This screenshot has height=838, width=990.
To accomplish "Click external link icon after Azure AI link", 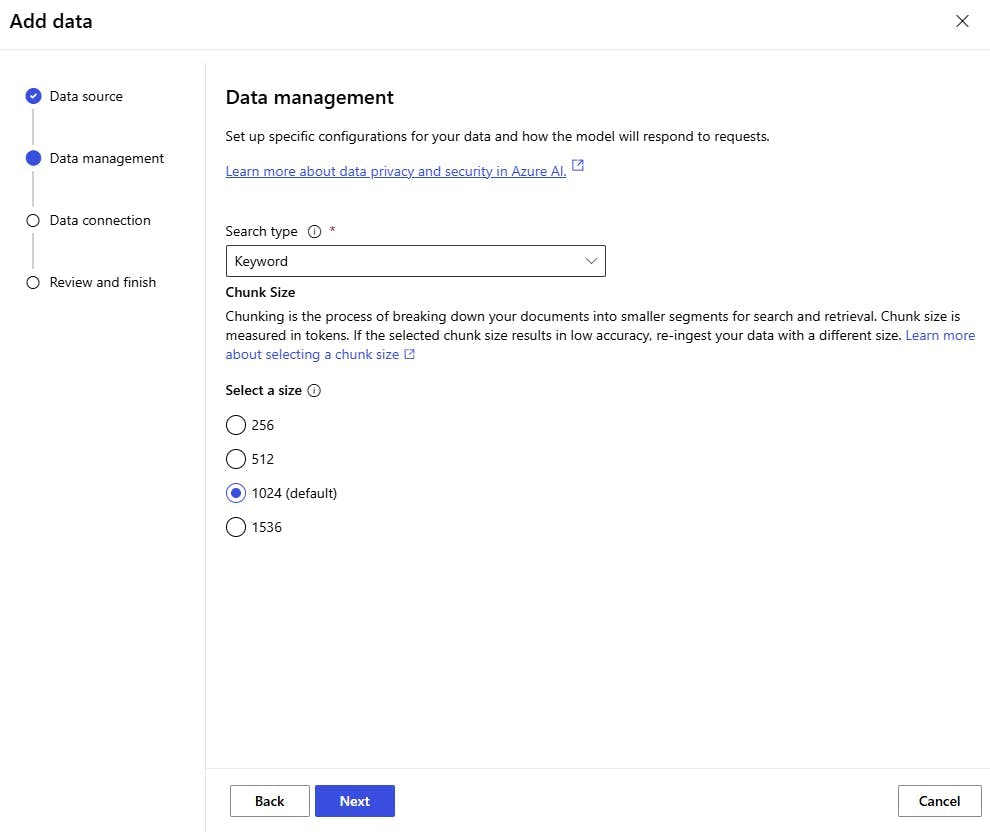I will (578, 167).
